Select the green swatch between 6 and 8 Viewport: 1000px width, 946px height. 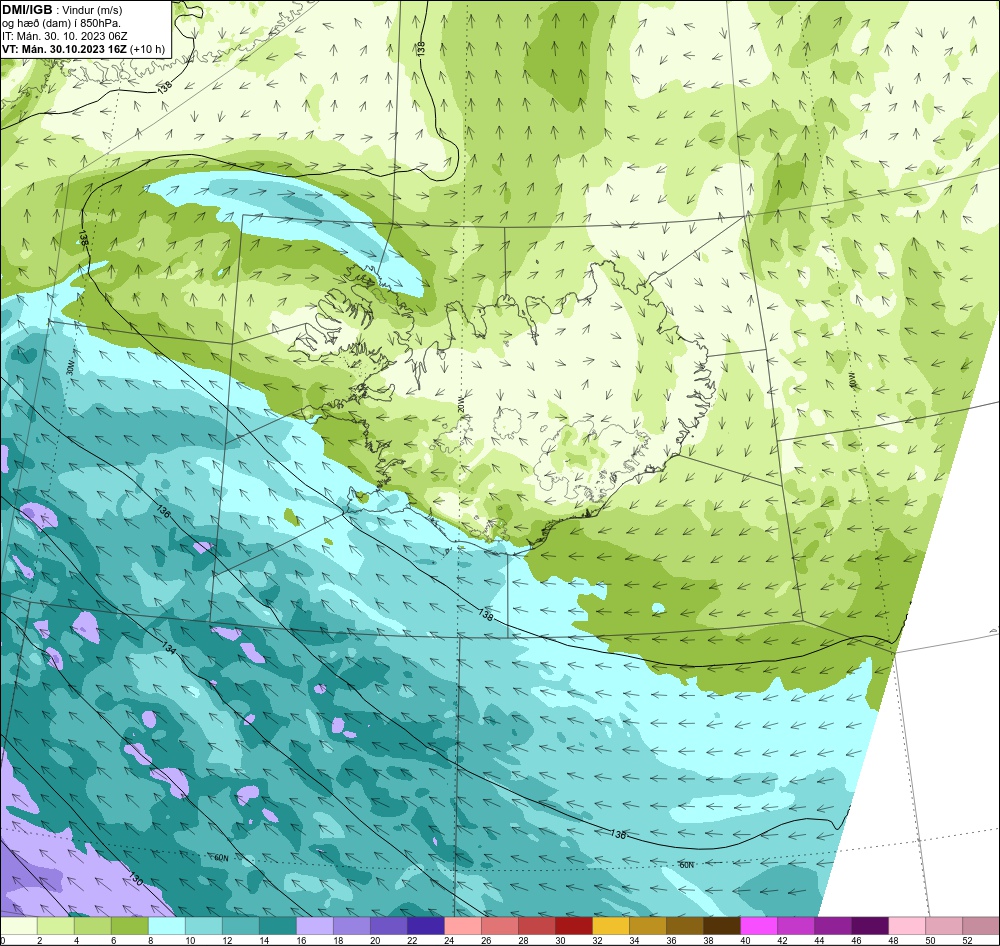pos(130,926)
